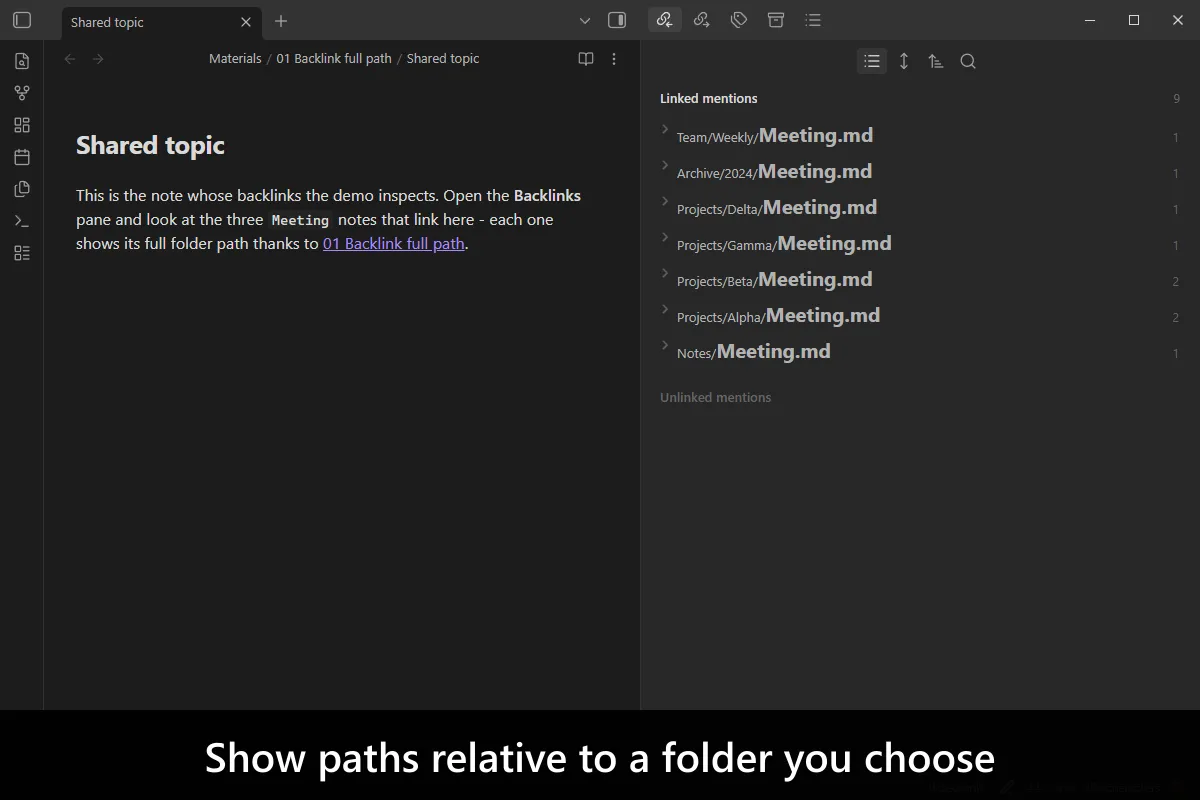
Task: Expand Projects/Beta/Meeting.md backlink chevron
Action: tap(665, 274)
